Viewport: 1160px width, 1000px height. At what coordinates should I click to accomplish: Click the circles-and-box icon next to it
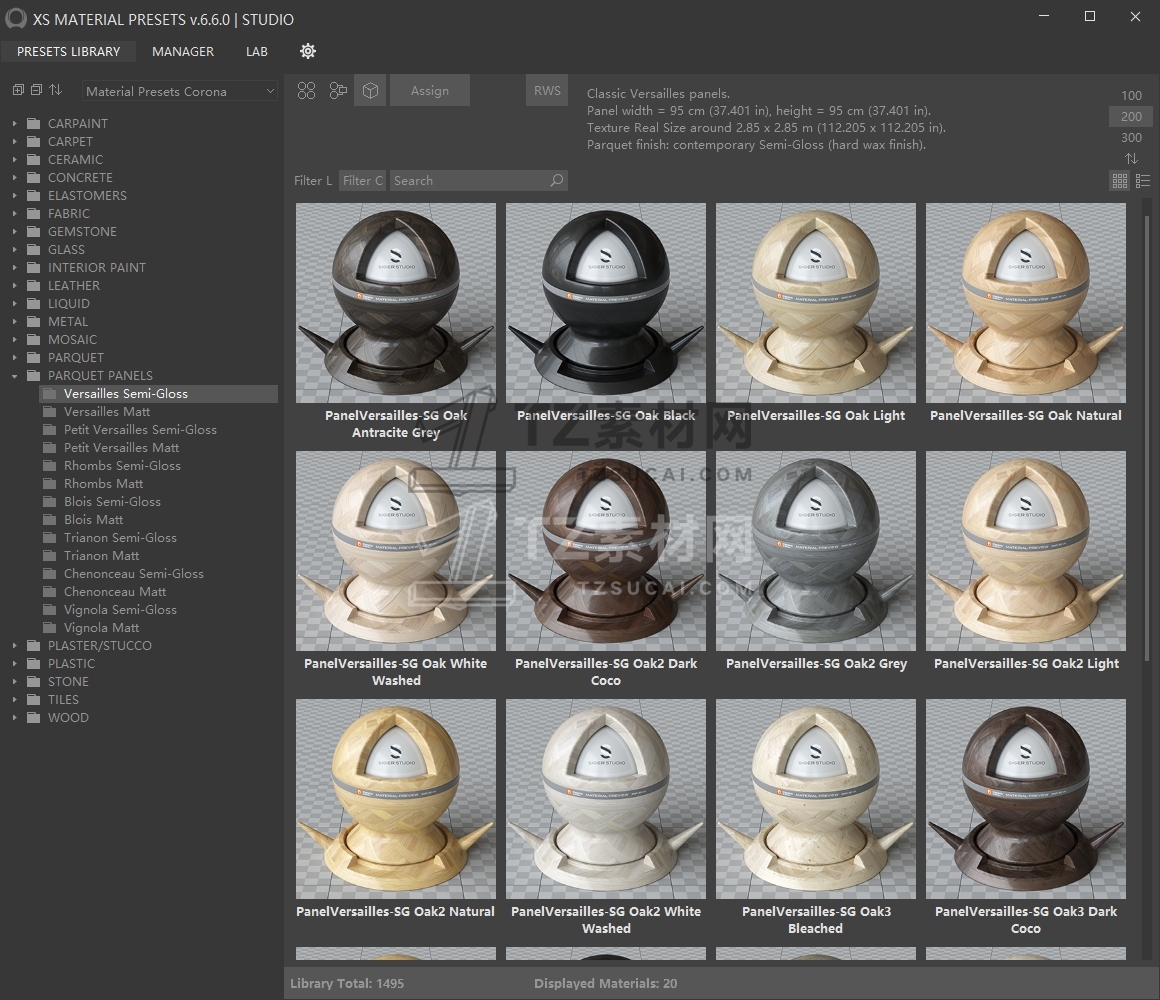[338, 91]
